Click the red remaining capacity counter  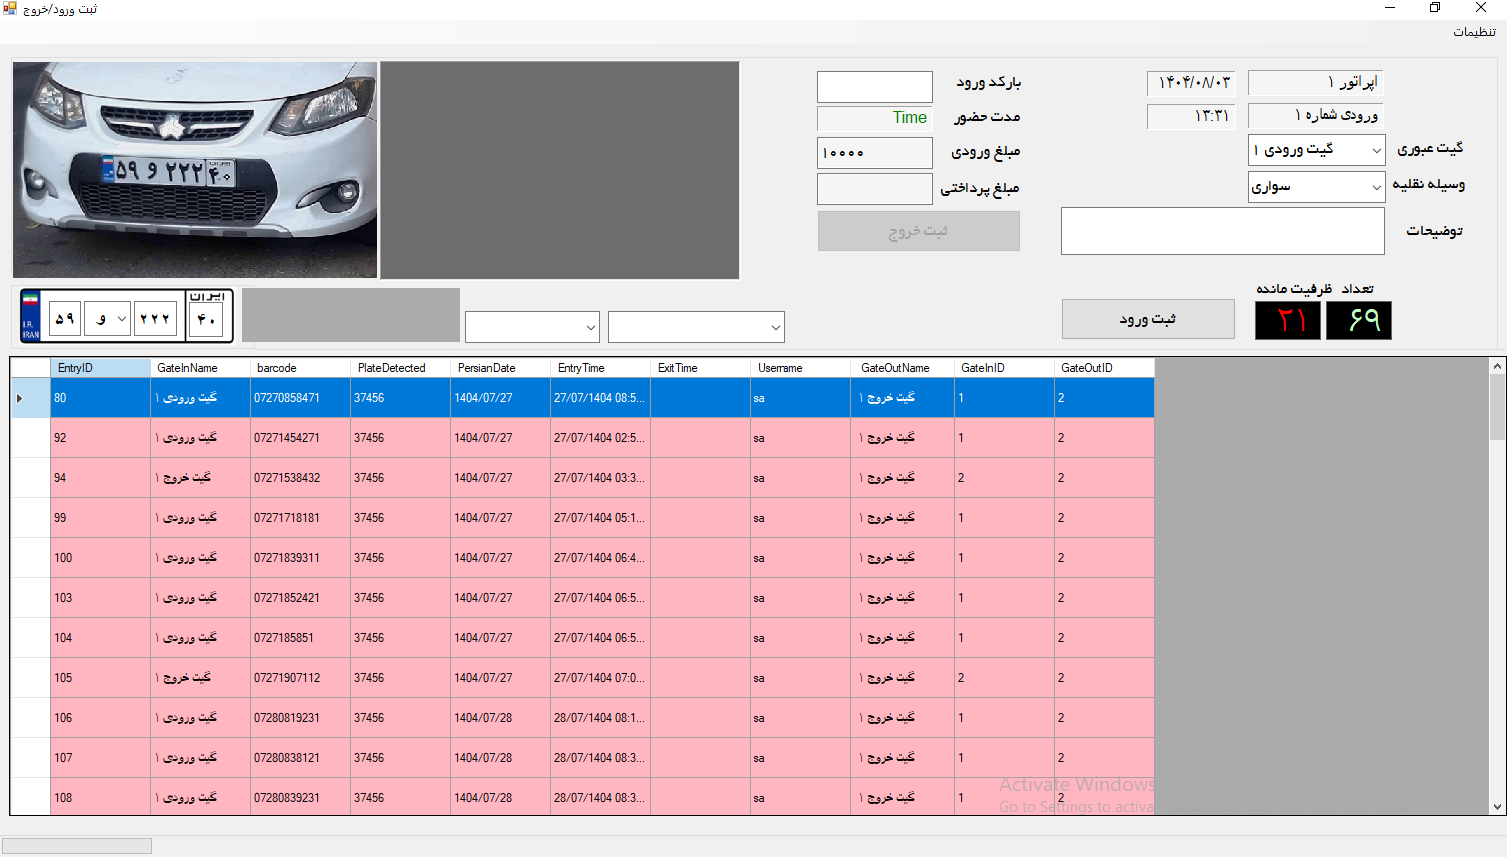[x=1288, y=321]
